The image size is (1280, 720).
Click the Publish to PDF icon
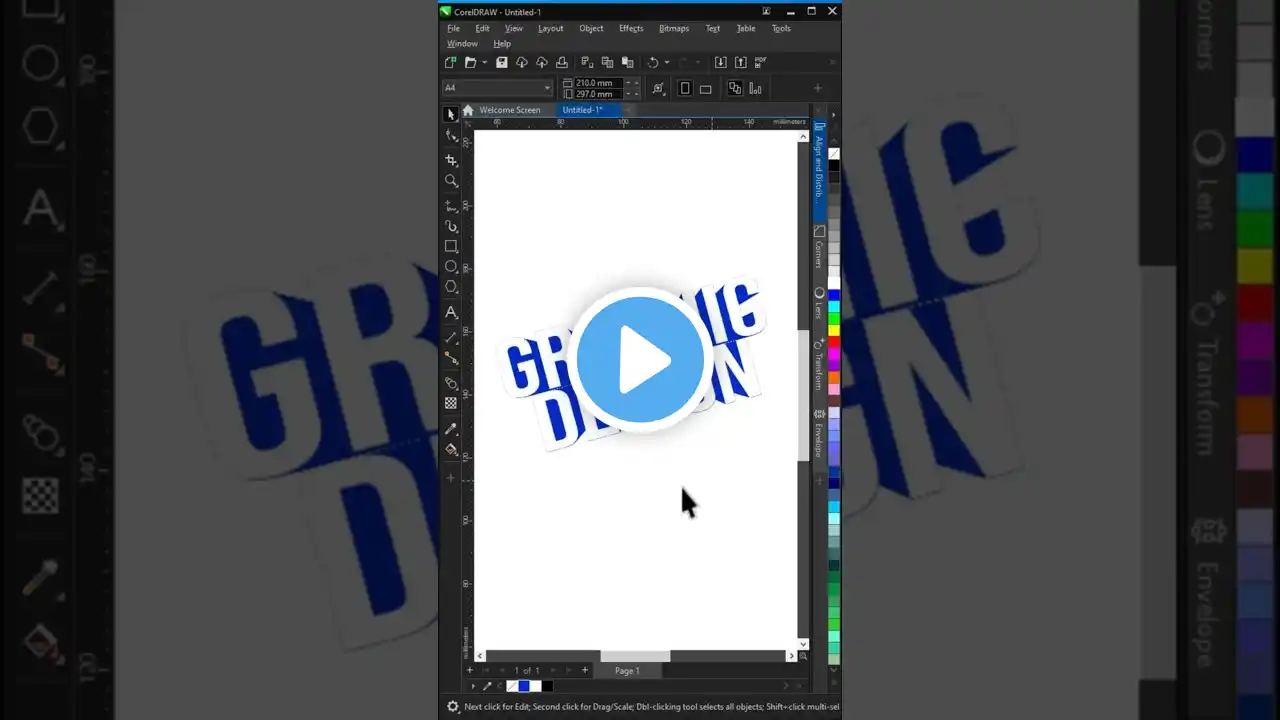(x=760, y=62)
